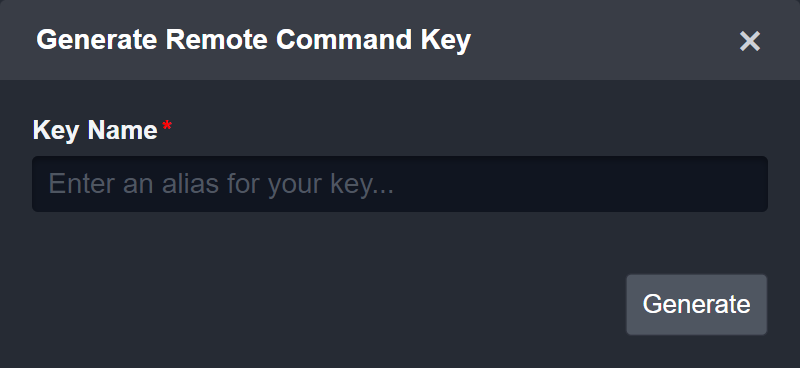This screenshot has width=800, height=368.
Task: Dismiss the dialog with the X
Action: pyautogui.click(x=750, y=41)
